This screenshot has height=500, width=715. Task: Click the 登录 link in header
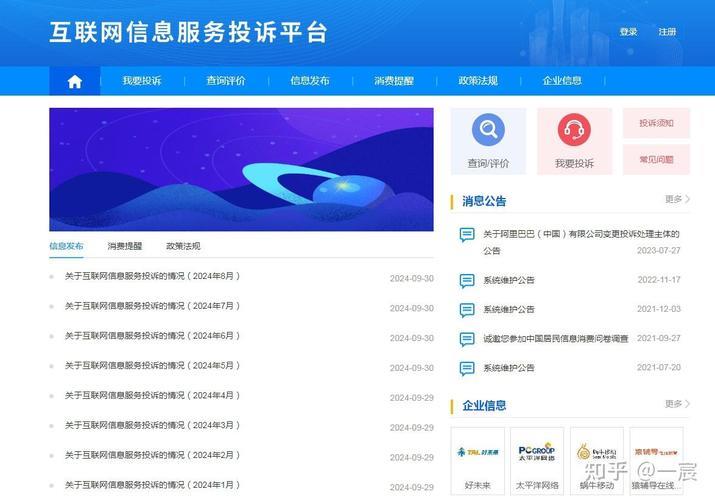(x=628, y=32)
